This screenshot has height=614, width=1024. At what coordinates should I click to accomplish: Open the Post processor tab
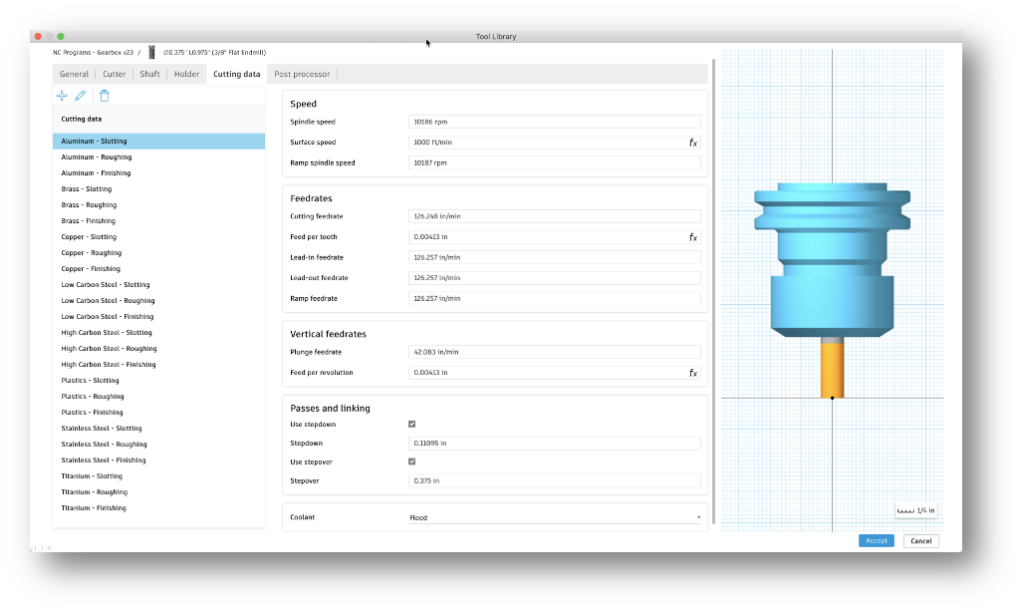coord(302,73)
